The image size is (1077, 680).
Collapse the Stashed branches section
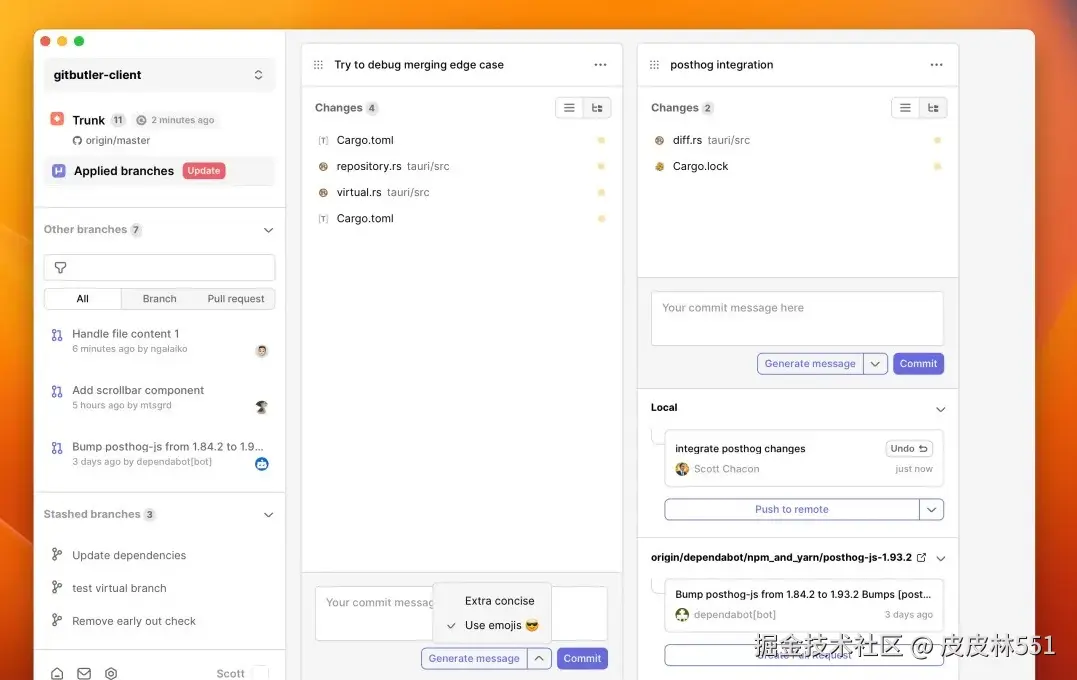pyautogui.click(x=269, y=514)
